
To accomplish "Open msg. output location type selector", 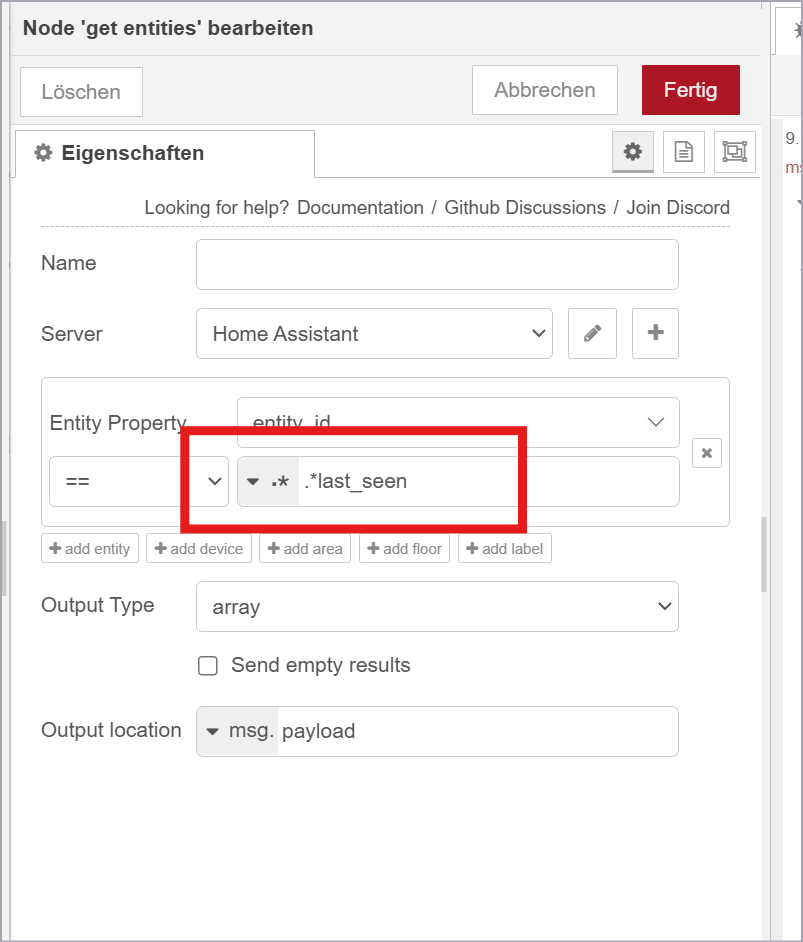I will point(238,731).
